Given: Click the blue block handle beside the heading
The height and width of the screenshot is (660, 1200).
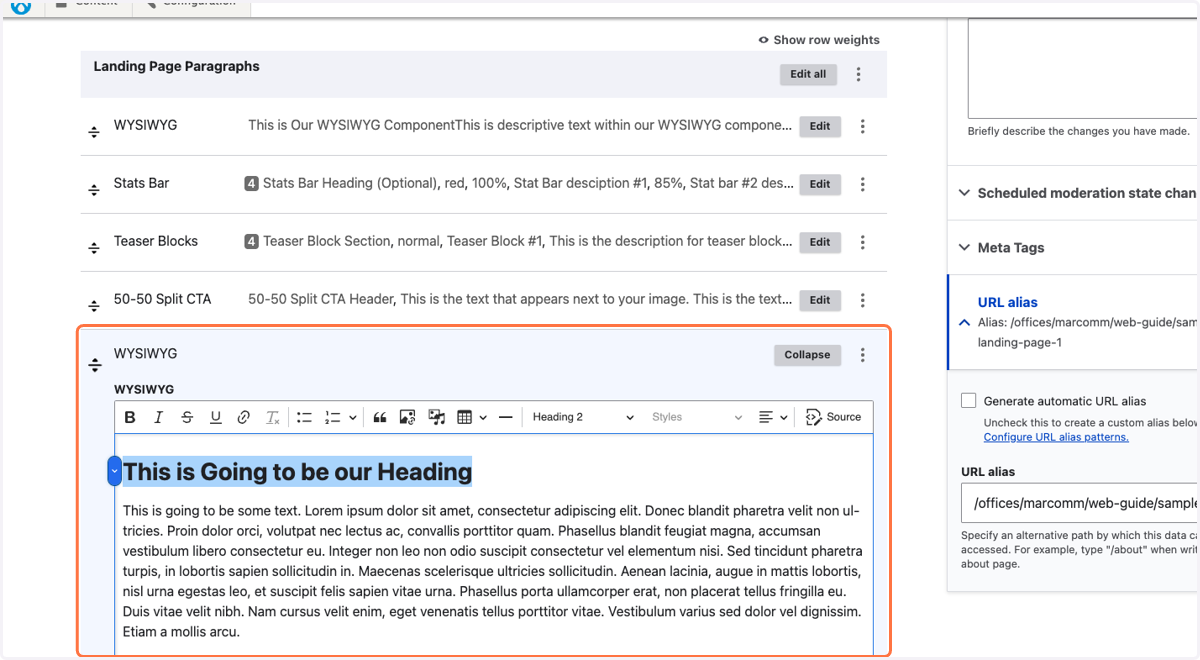Looking at the screenshot, I should pos(114,471).
